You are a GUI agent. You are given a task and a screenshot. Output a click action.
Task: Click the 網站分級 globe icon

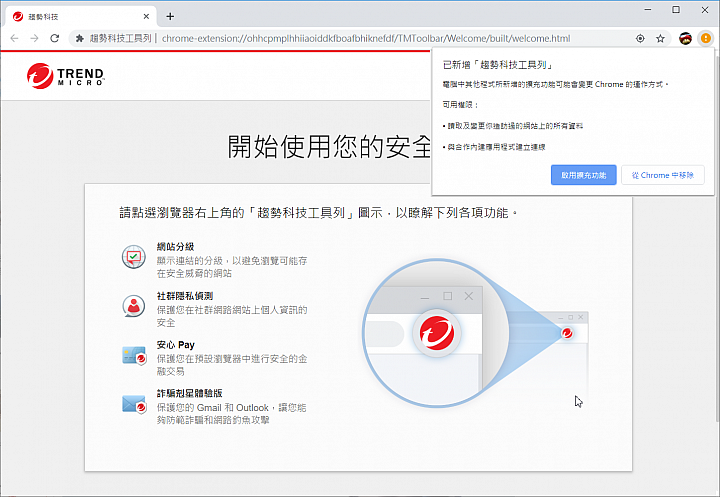[134, 257]
